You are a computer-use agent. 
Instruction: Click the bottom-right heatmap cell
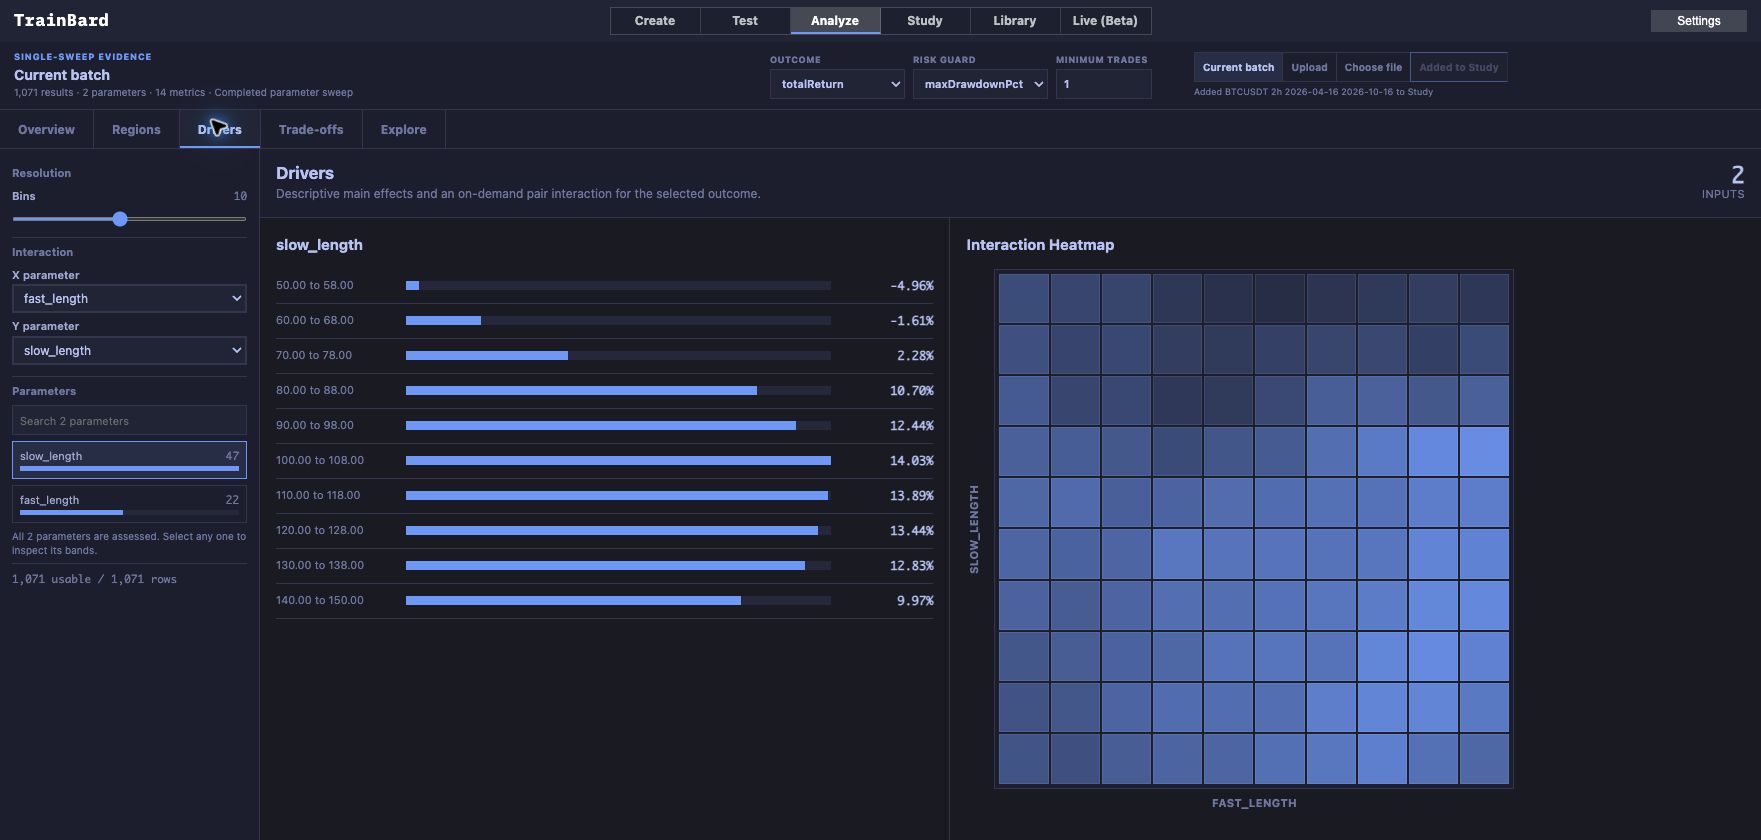(x=1484, y=758)
